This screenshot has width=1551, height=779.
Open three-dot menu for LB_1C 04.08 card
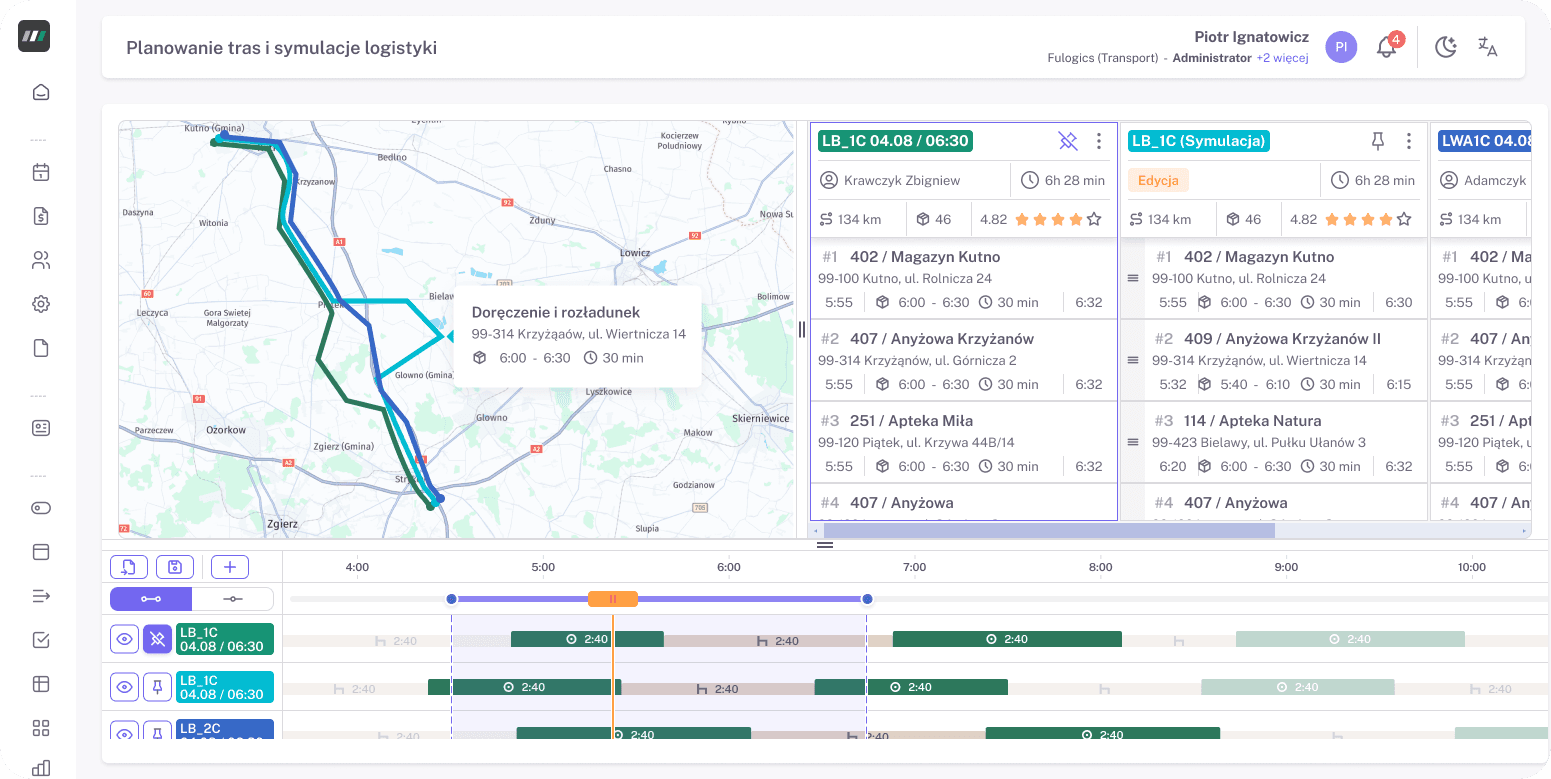point(1099,141)
